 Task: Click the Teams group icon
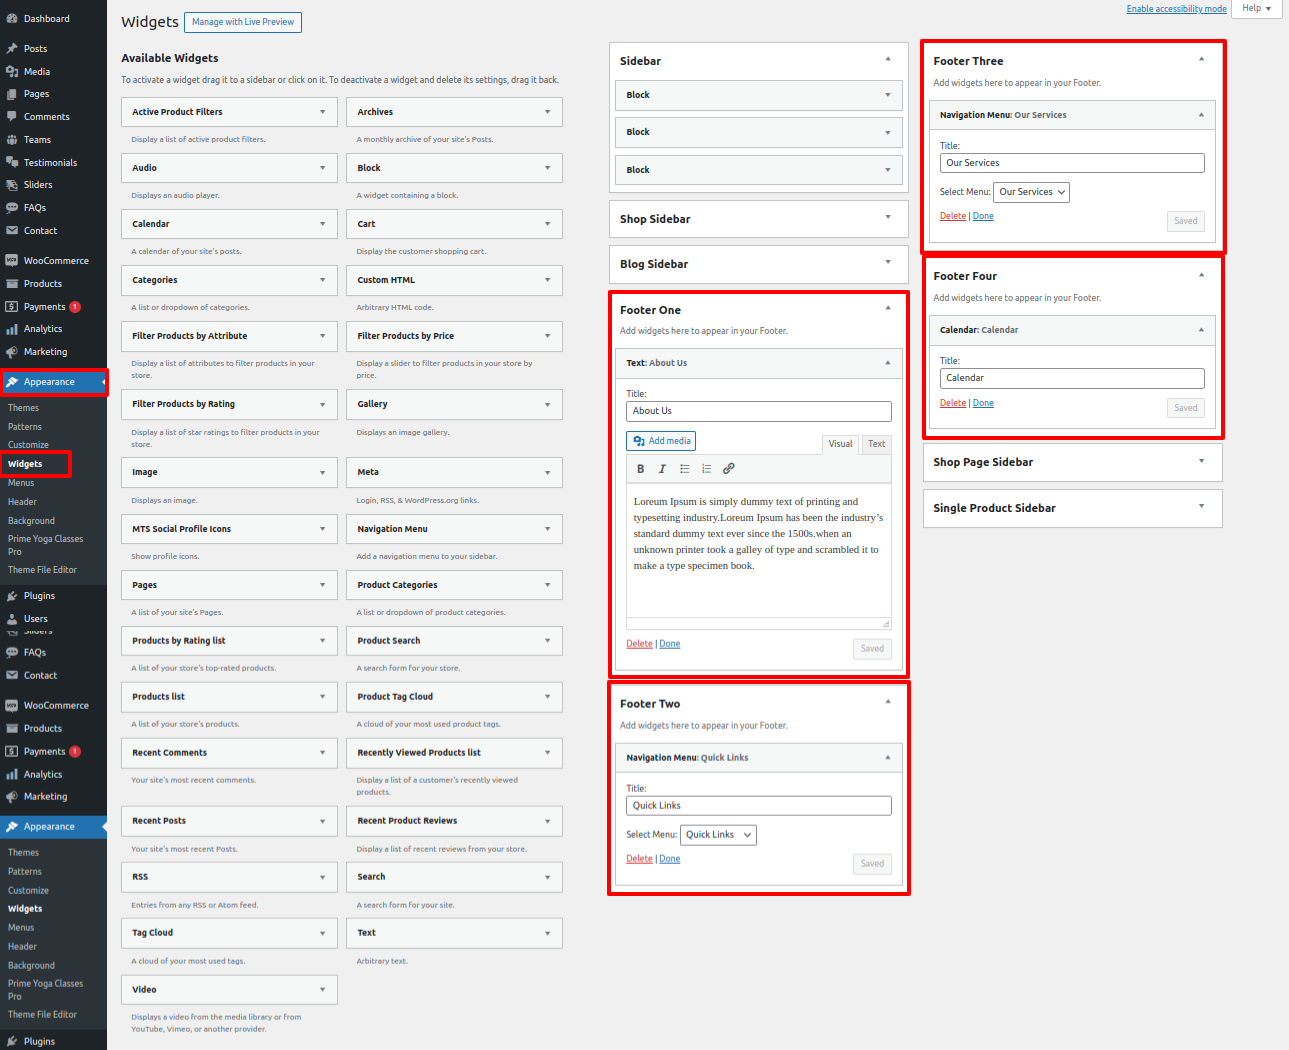tap(12, 140)
